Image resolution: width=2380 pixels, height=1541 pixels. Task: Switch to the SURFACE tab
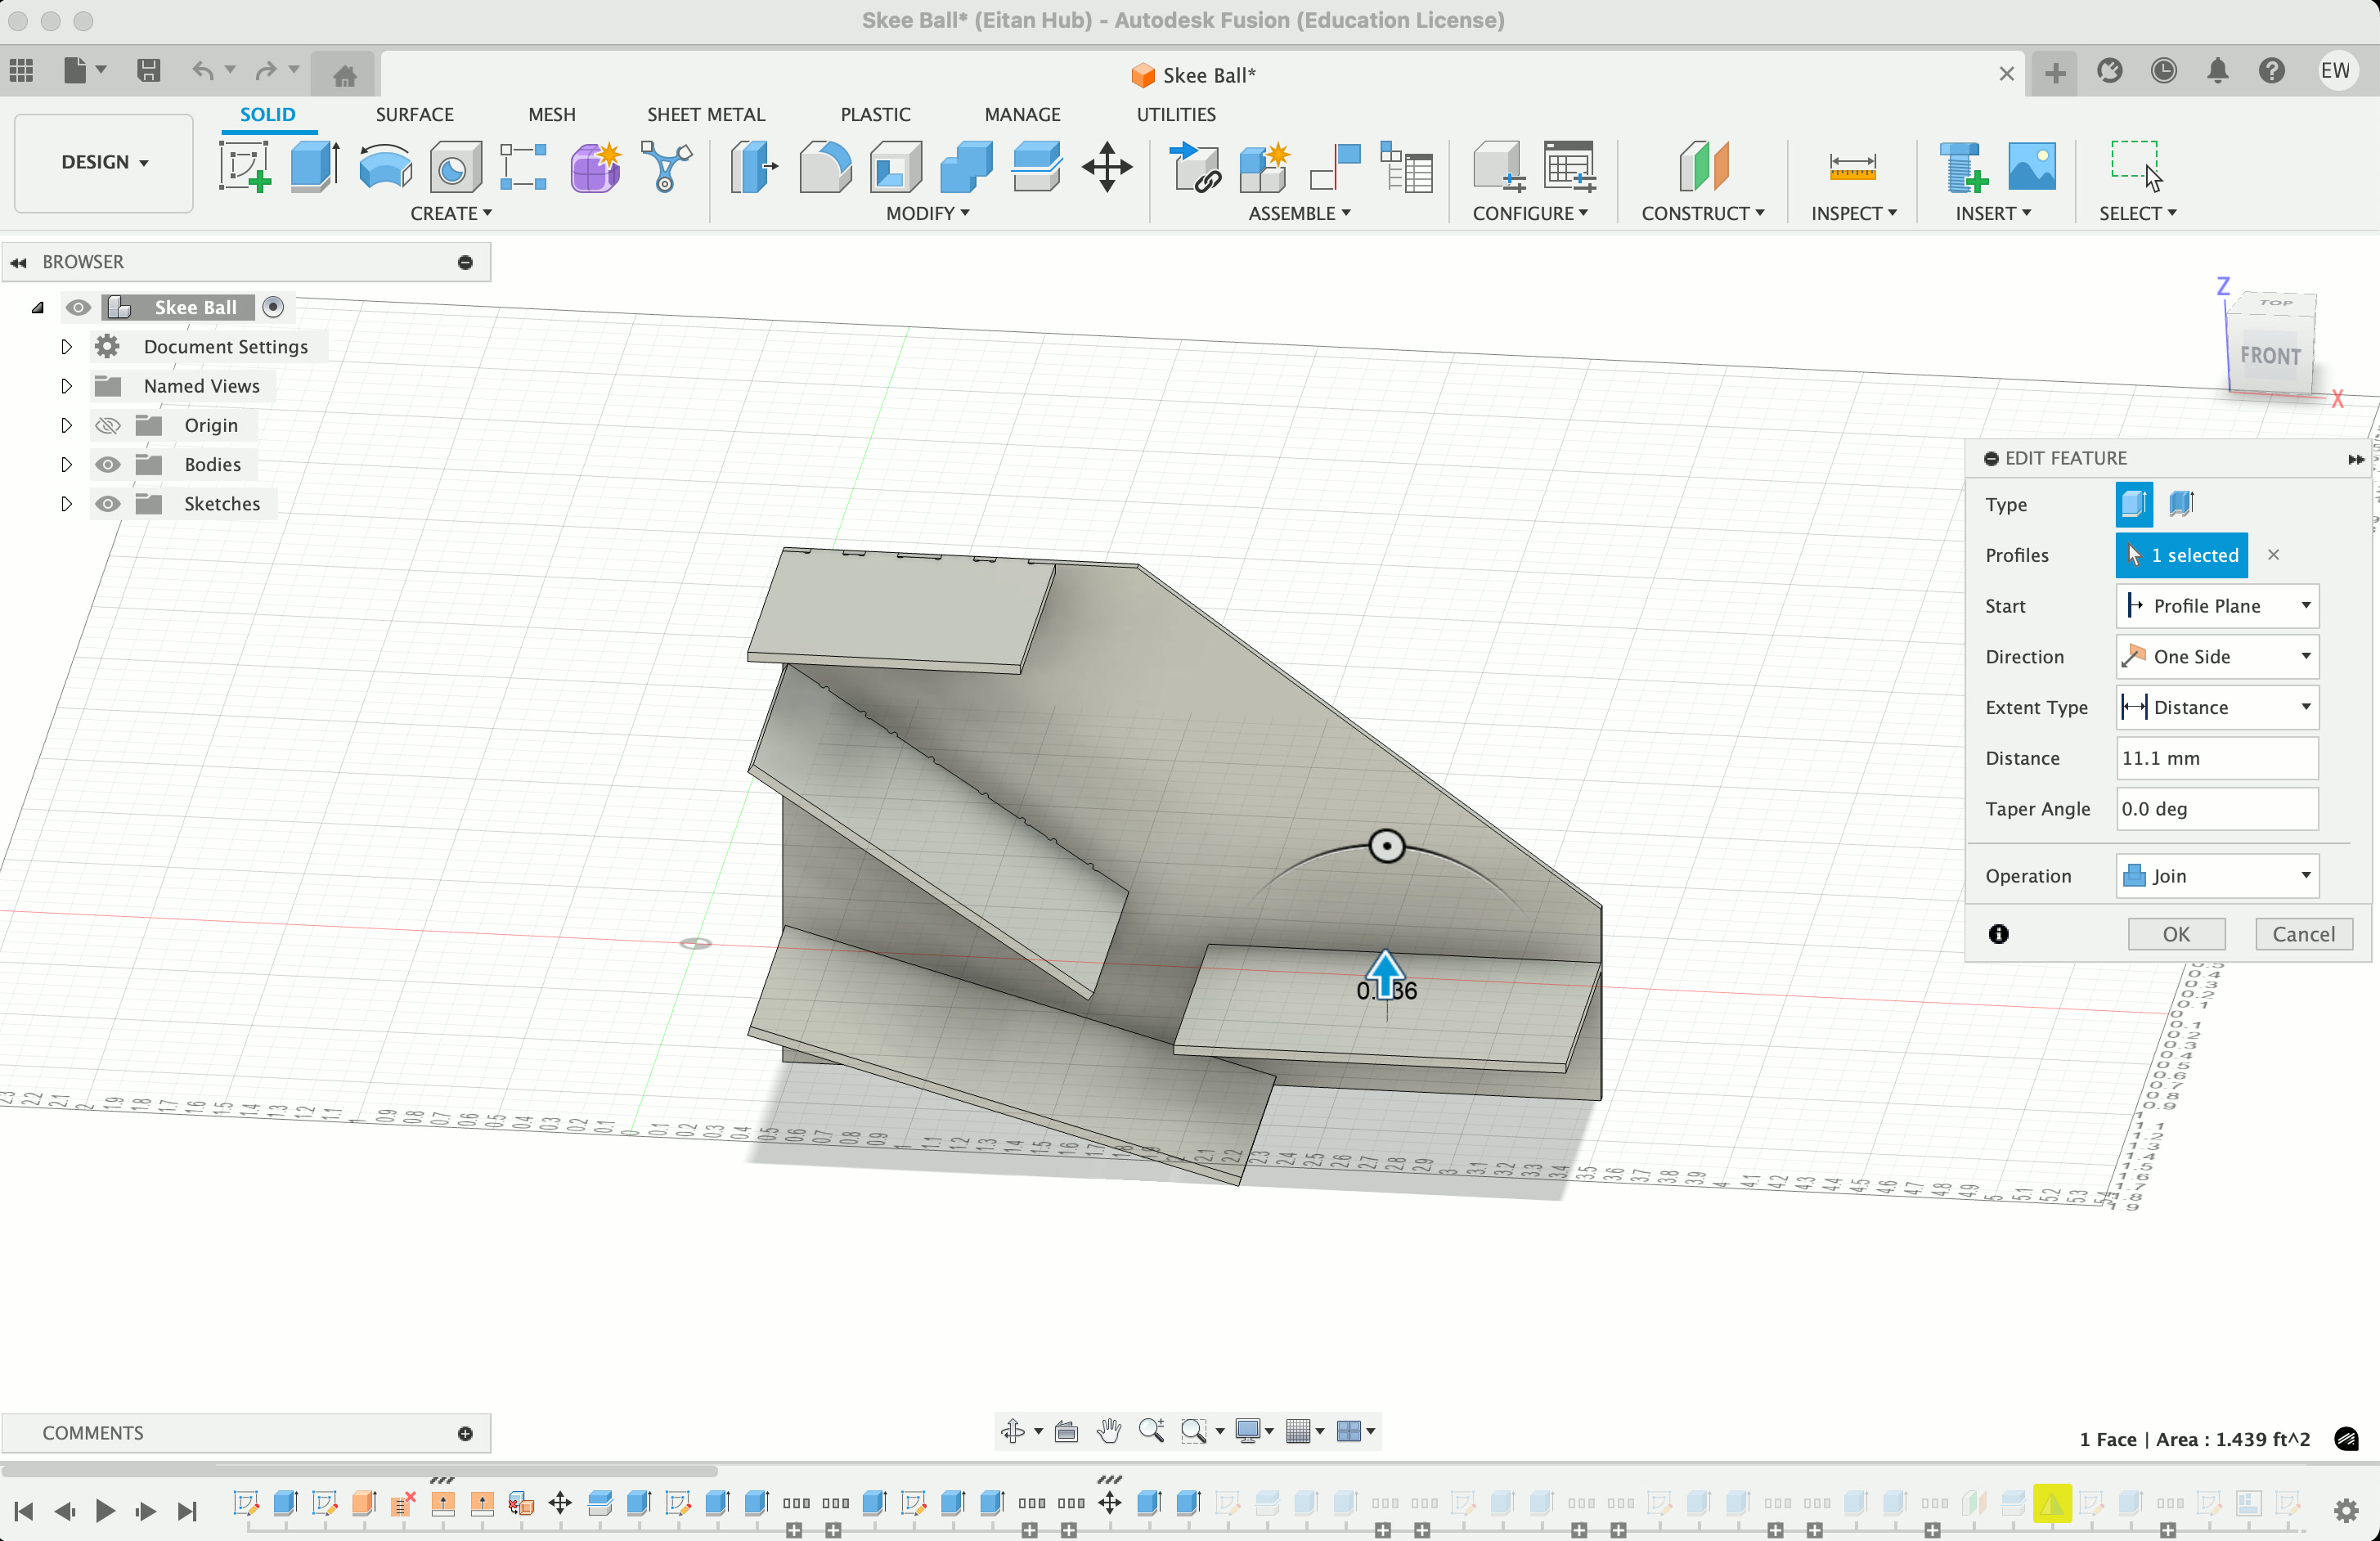[414, 114]
